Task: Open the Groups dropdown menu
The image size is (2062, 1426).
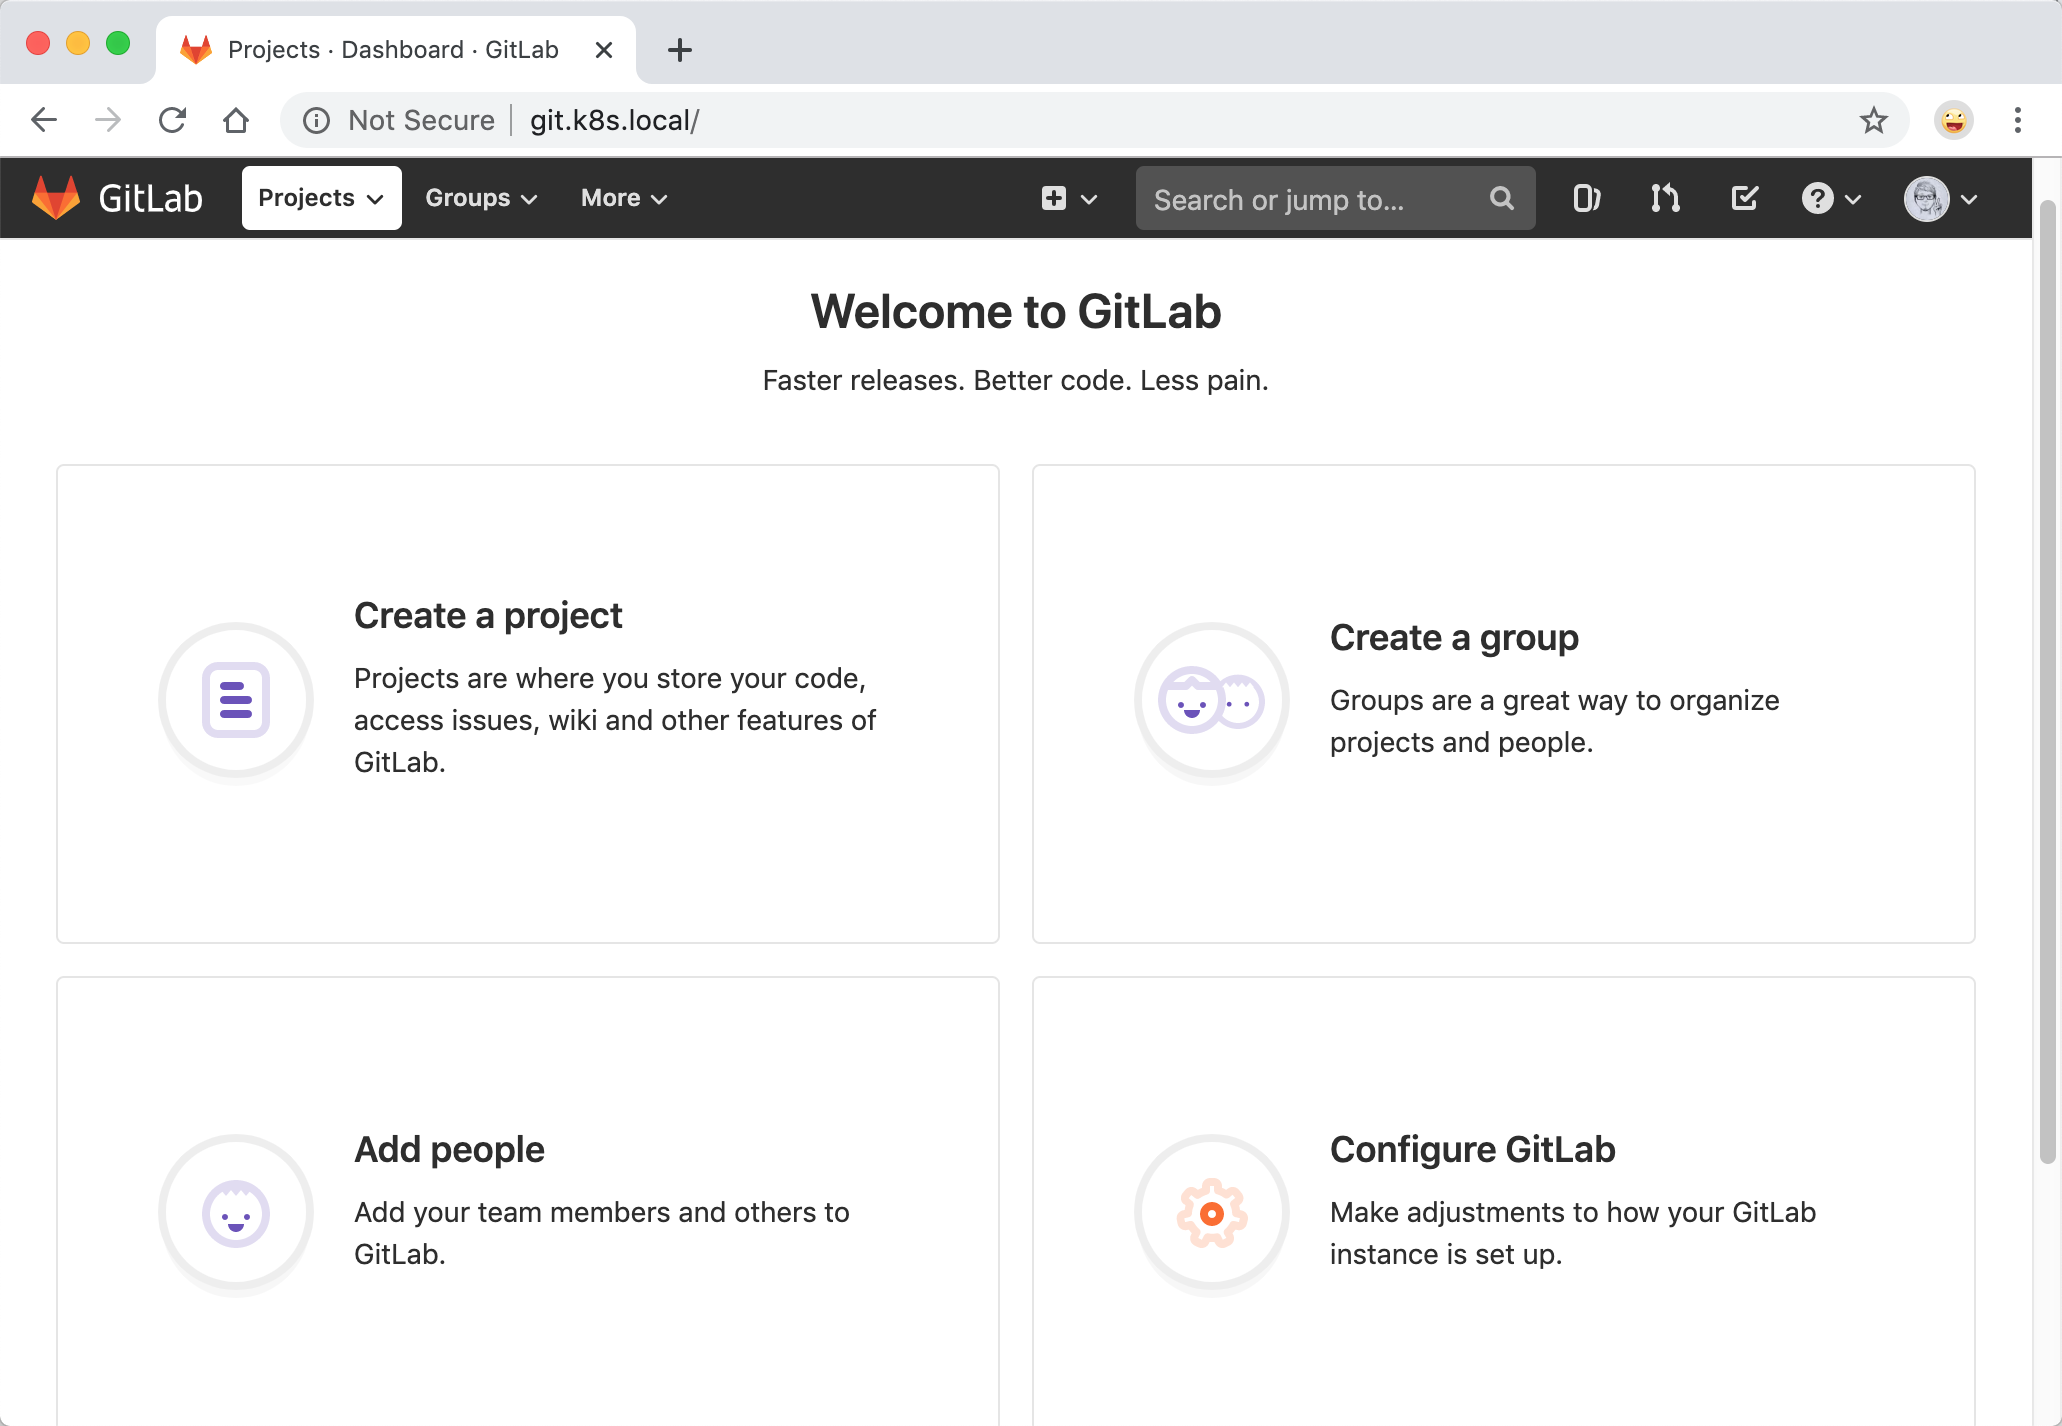Action: pos(481,198)
